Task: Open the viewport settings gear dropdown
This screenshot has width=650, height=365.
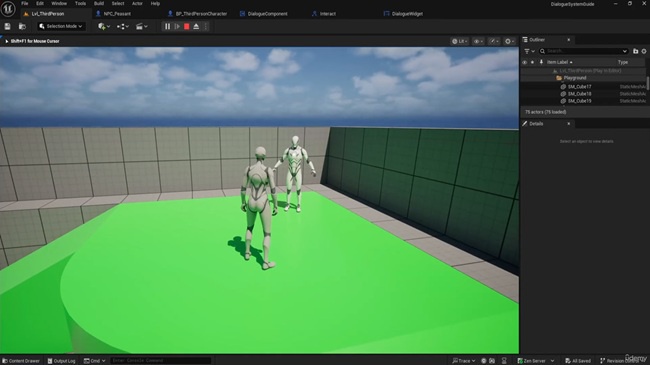Action: [x=509, y=41]
